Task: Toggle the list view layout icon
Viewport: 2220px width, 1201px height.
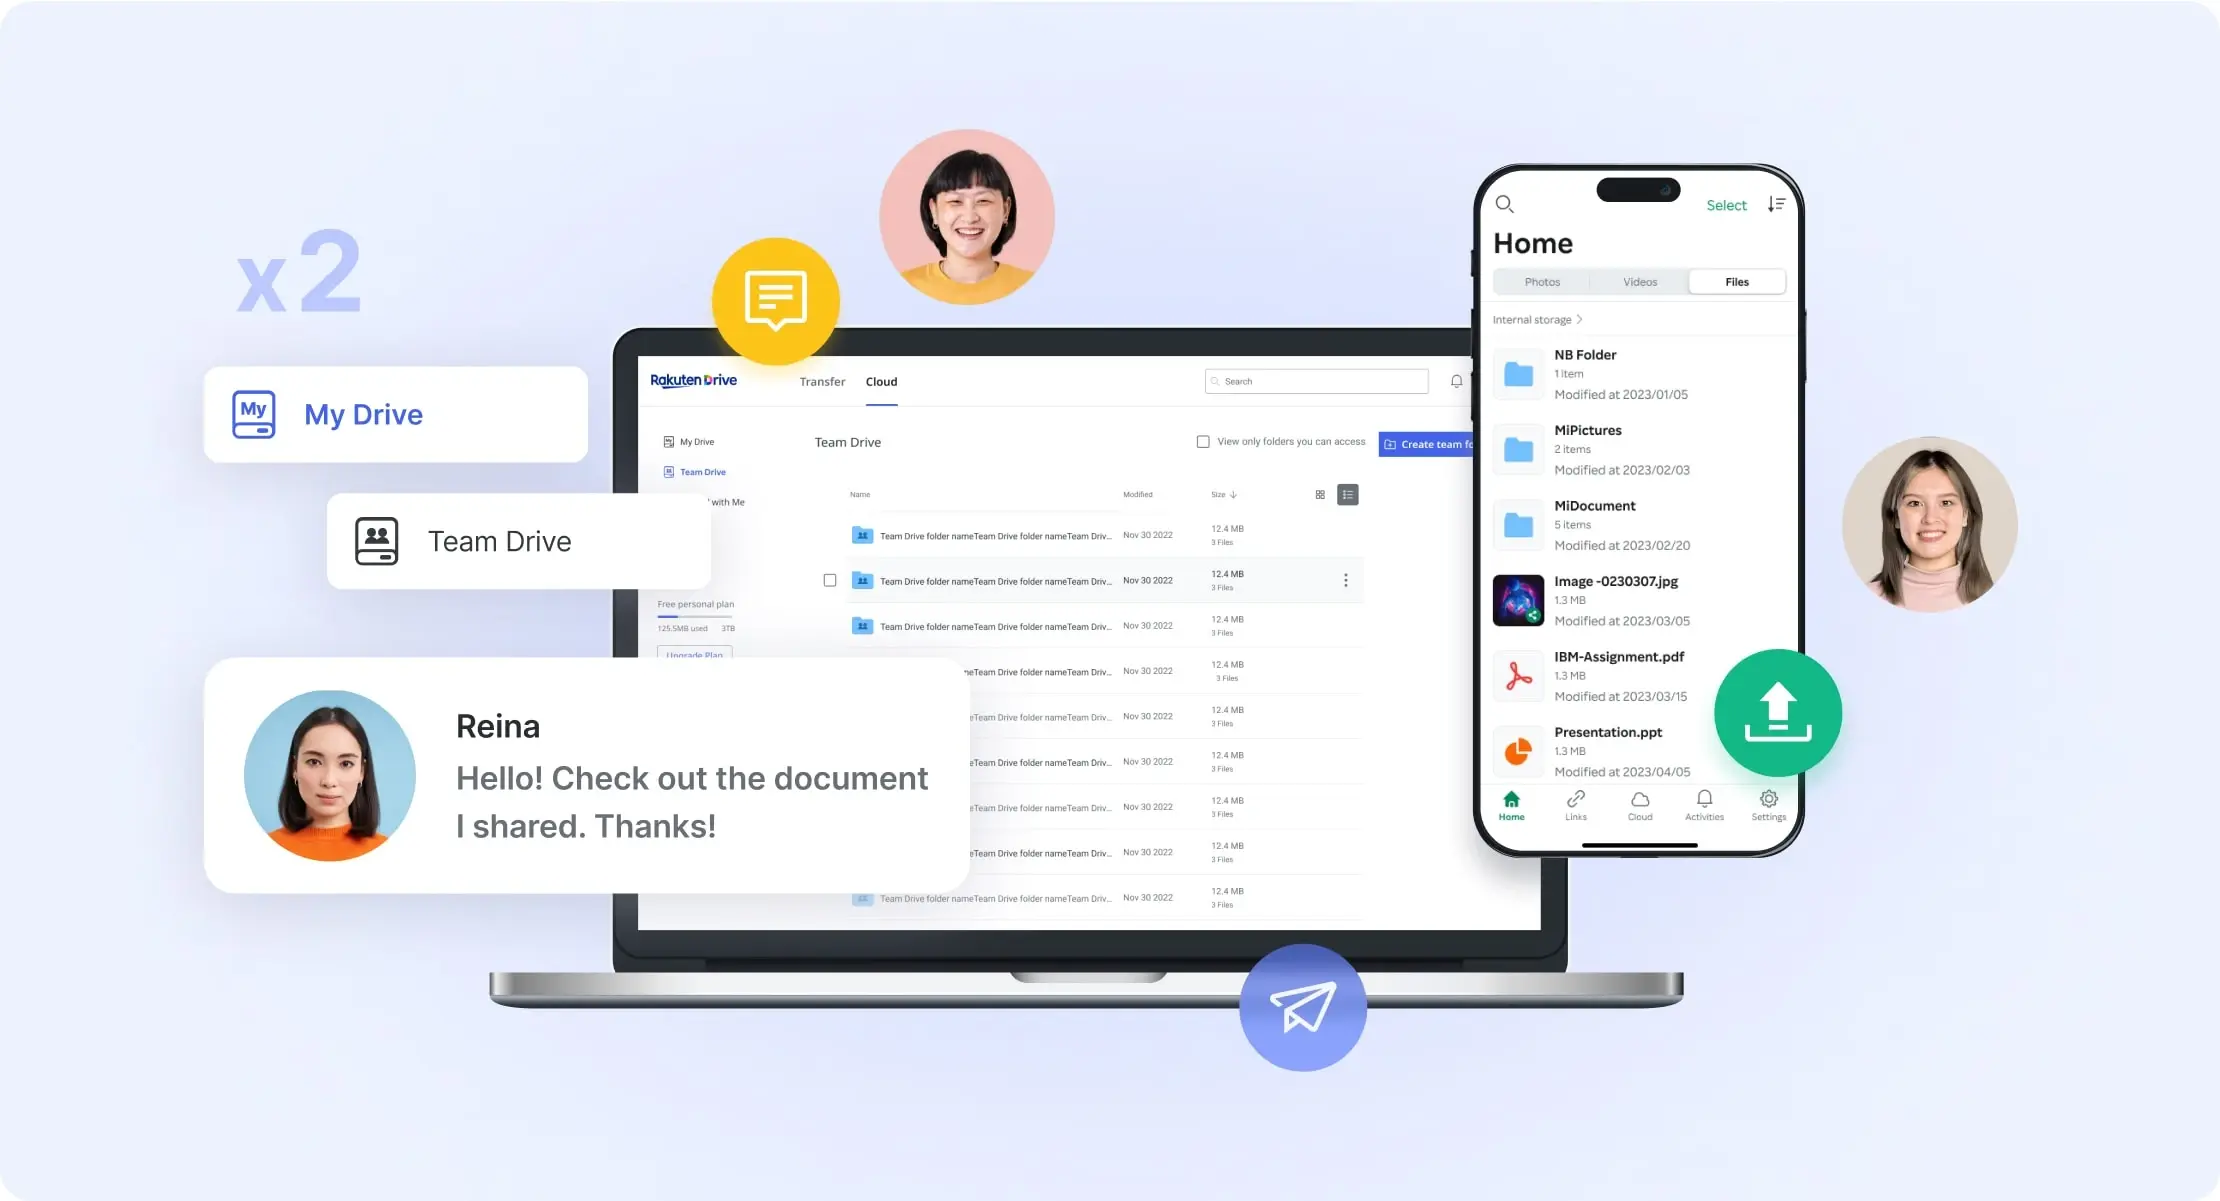Action: pos(1347,494)
